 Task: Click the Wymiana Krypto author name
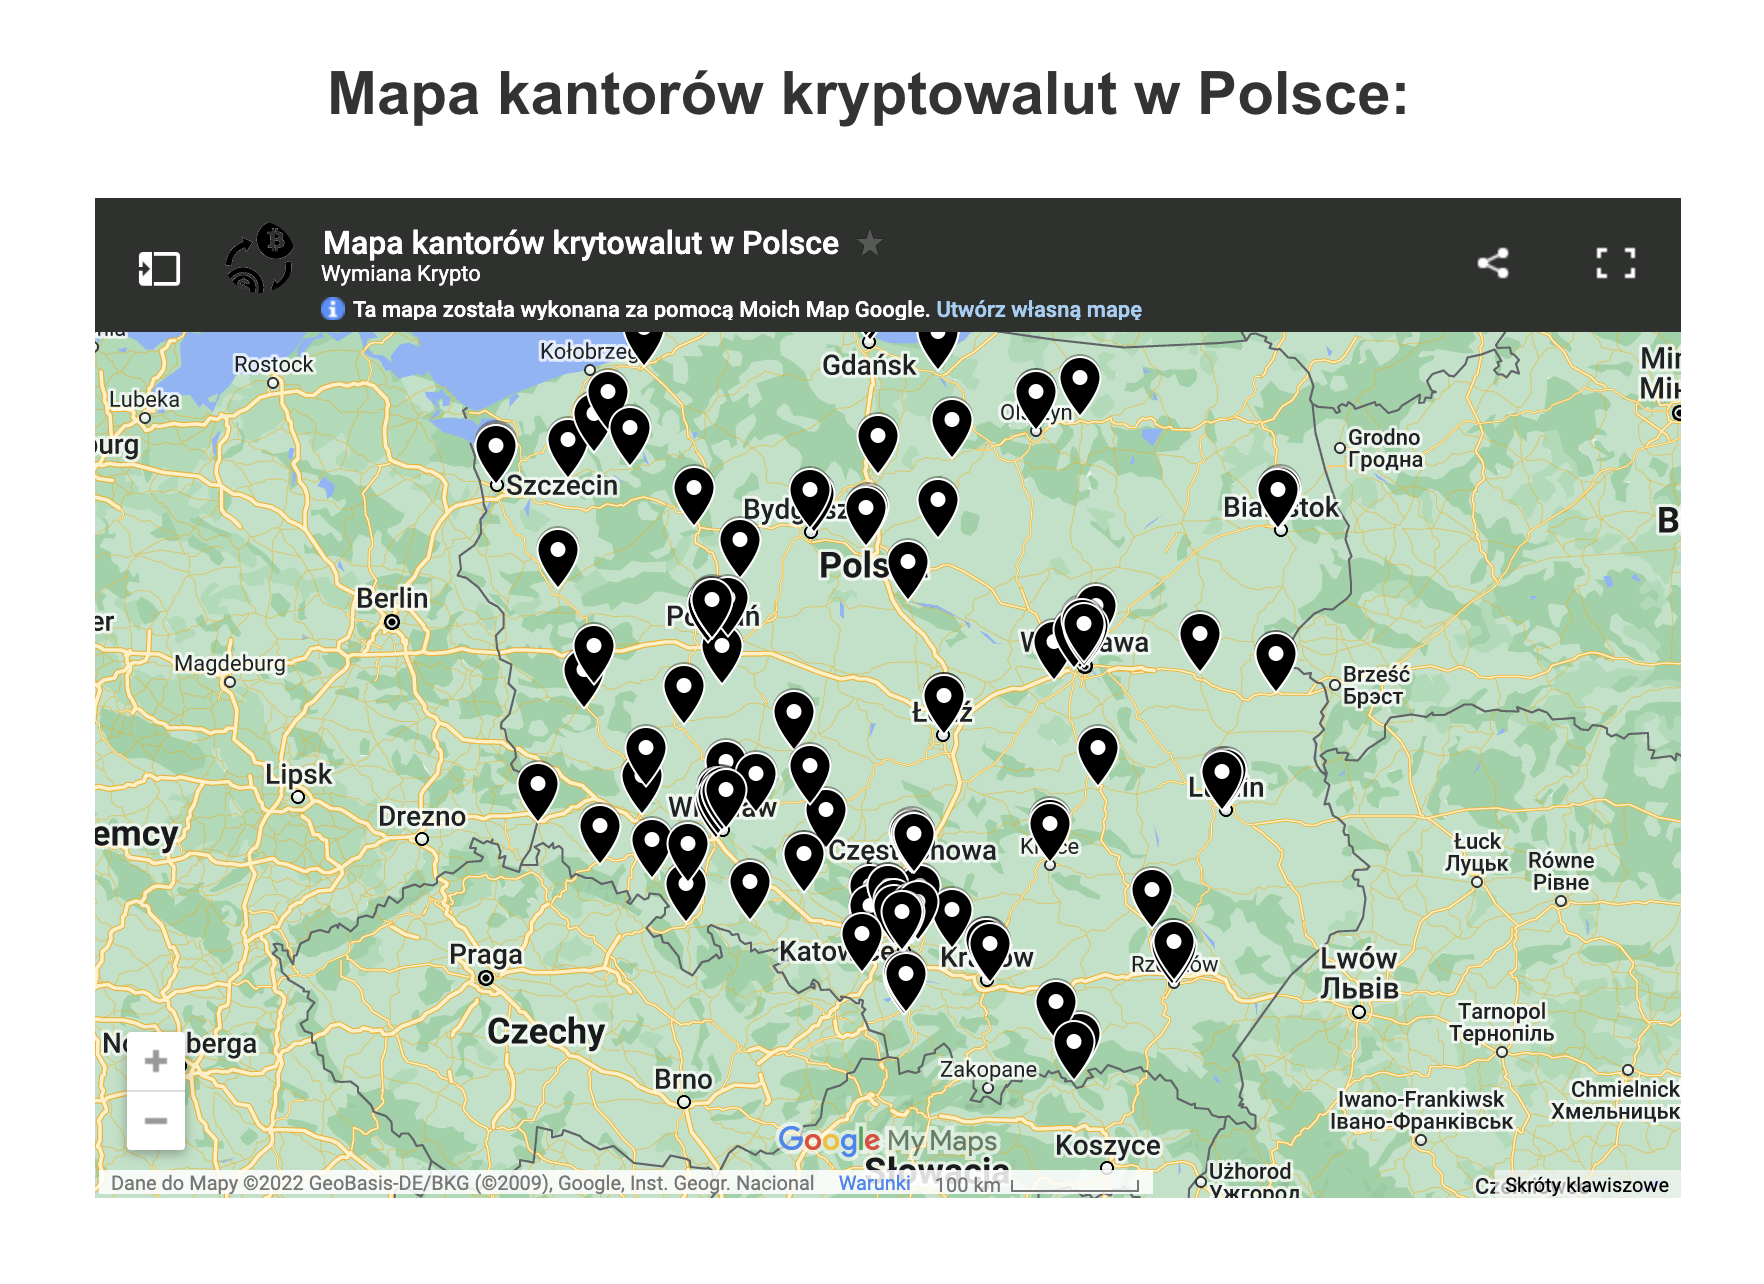point(400,274)
